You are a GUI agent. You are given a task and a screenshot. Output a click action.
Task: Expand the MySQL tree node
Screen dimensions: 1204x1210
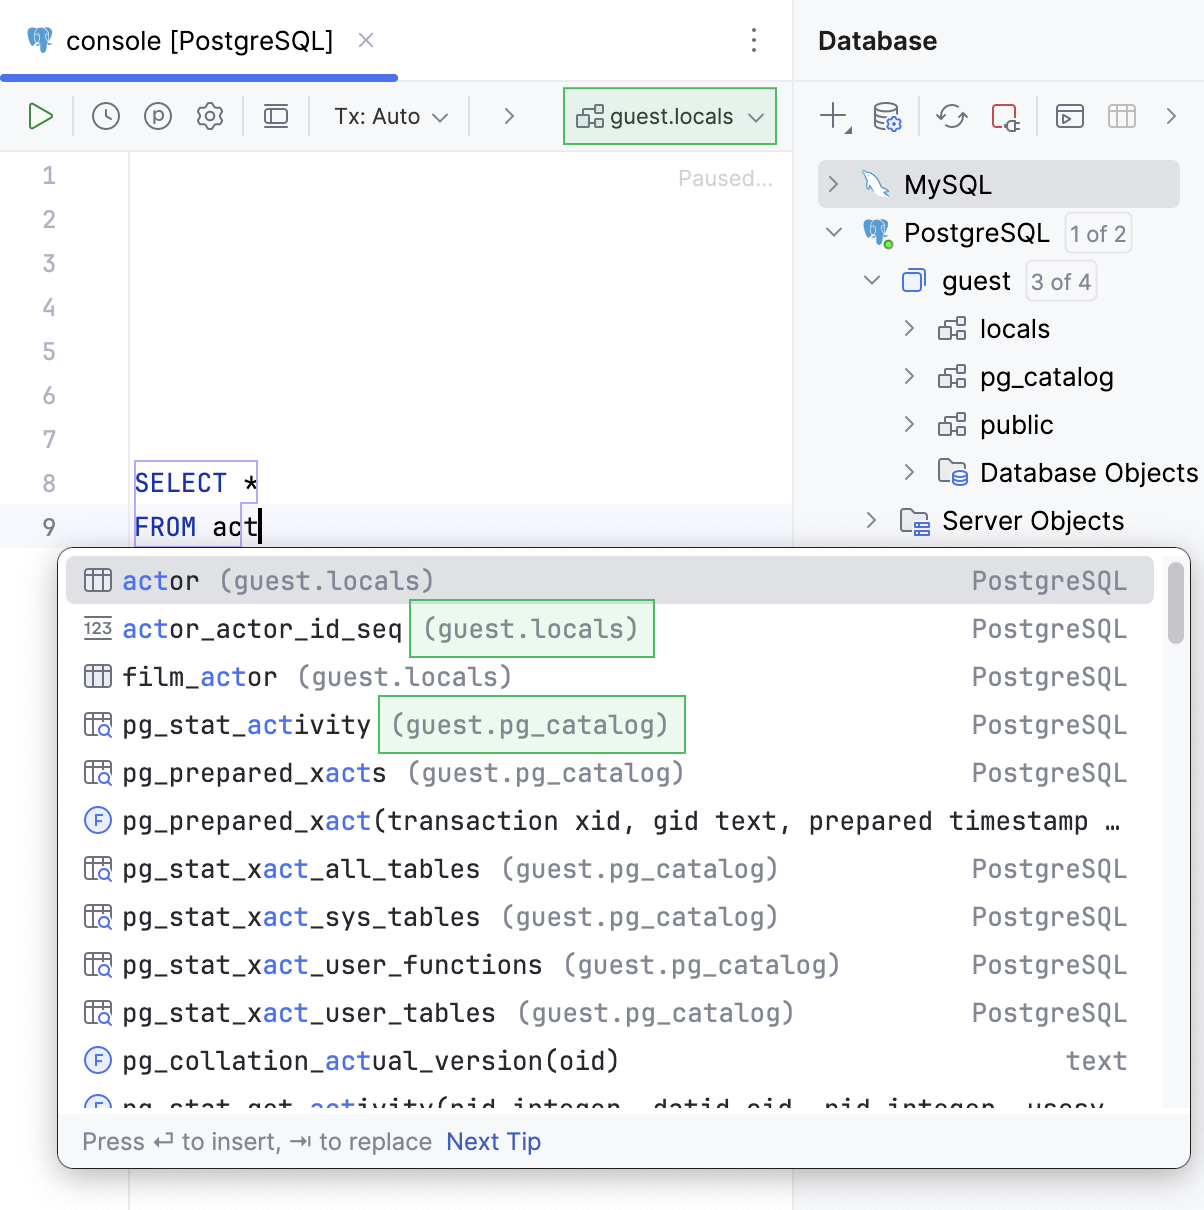pos(833,184)
